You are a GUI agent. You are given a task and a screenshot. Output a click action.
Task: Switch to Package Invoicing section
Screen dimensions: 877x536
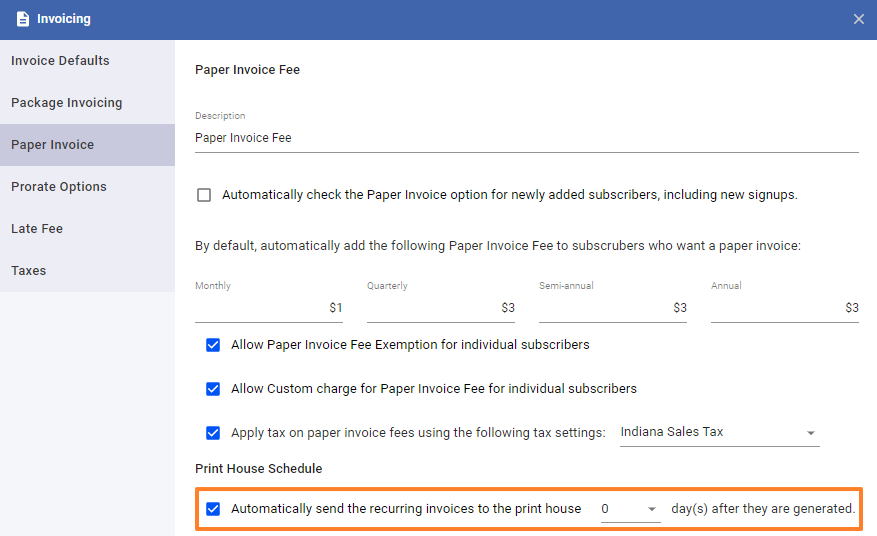[87, 102]
